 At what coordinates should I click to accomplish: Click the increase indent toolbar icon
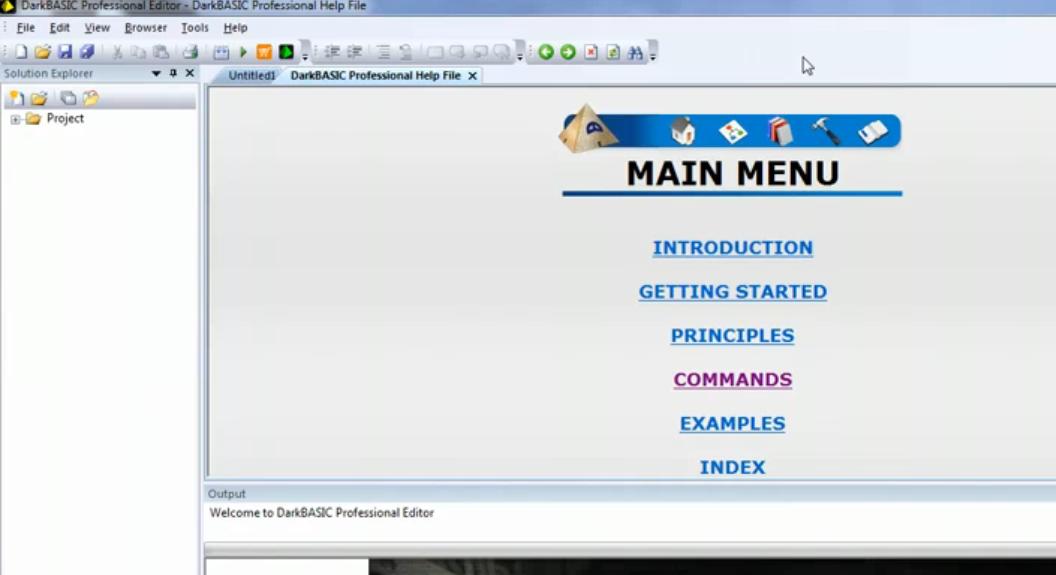pyautogui.click(x=354, y=52)
